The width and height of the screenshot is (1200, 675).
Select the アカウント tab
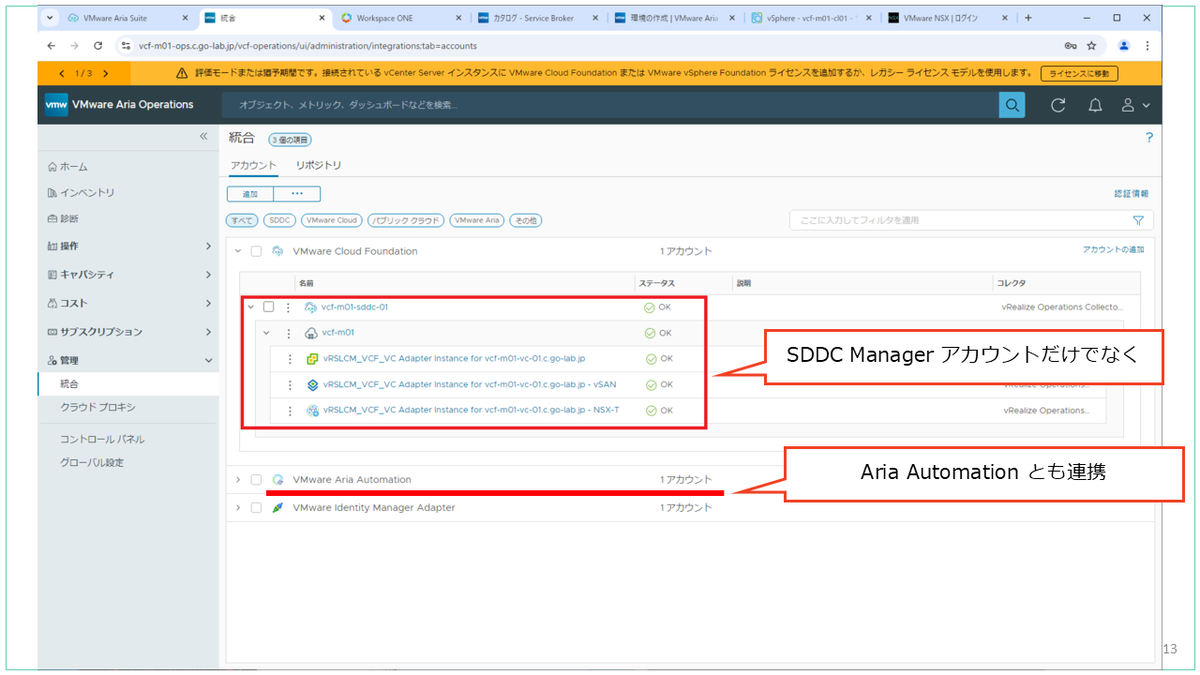click(254, 165)
